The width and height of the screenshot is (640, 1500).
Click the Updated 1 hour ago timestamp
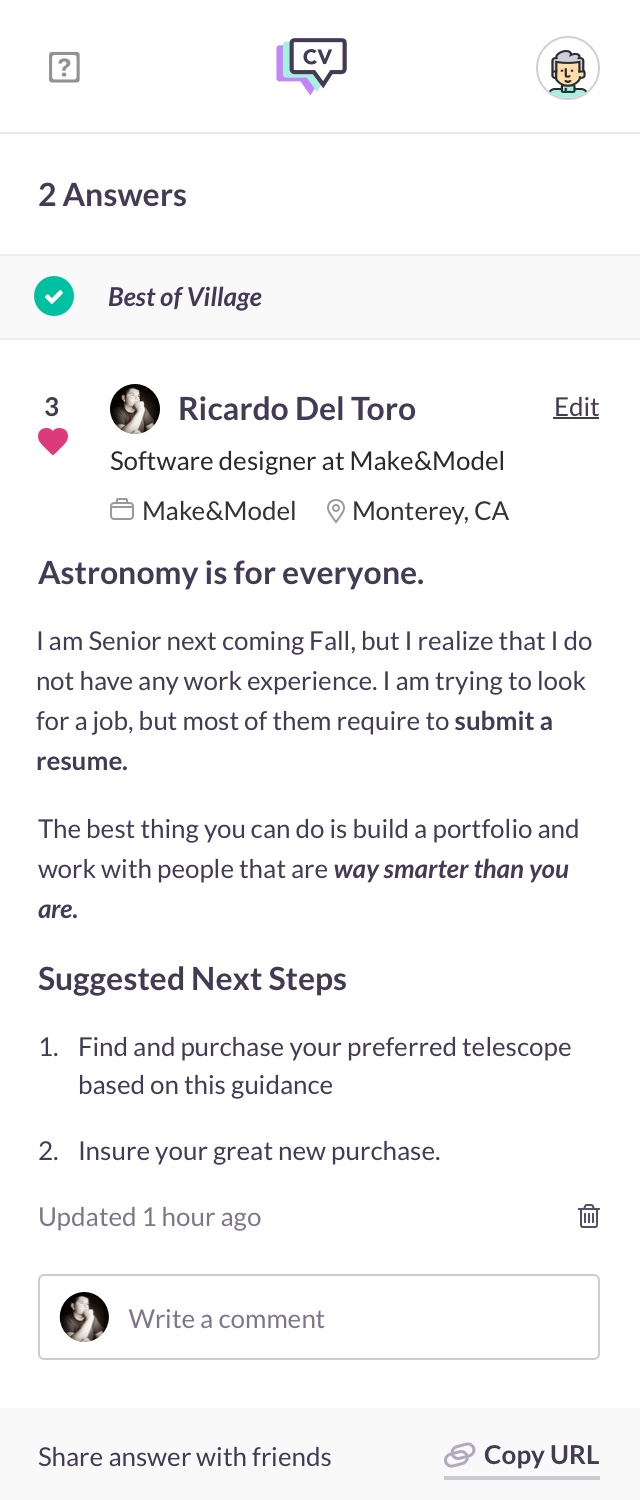150,1217
